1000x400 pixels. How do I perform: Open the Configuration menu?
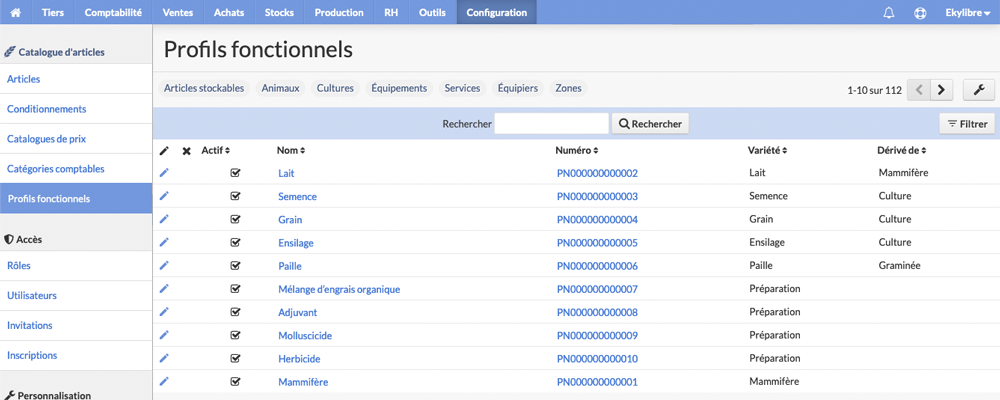click(x=496, y=12)
